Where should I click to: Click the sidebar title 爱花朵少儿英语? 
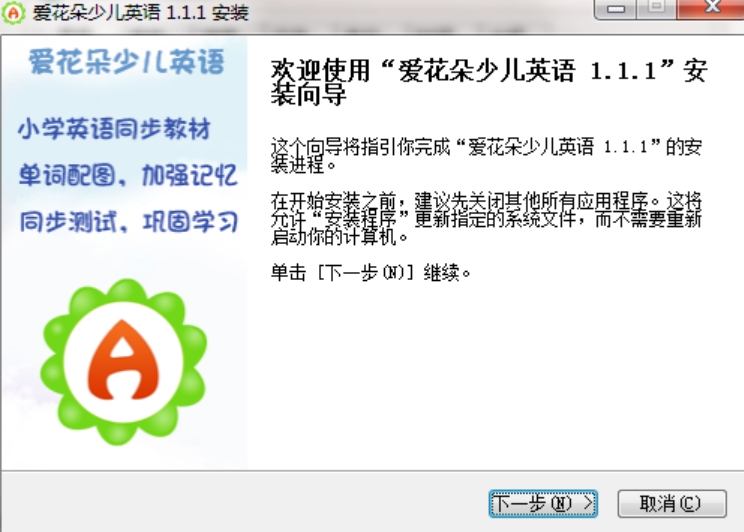click(126, 62)
